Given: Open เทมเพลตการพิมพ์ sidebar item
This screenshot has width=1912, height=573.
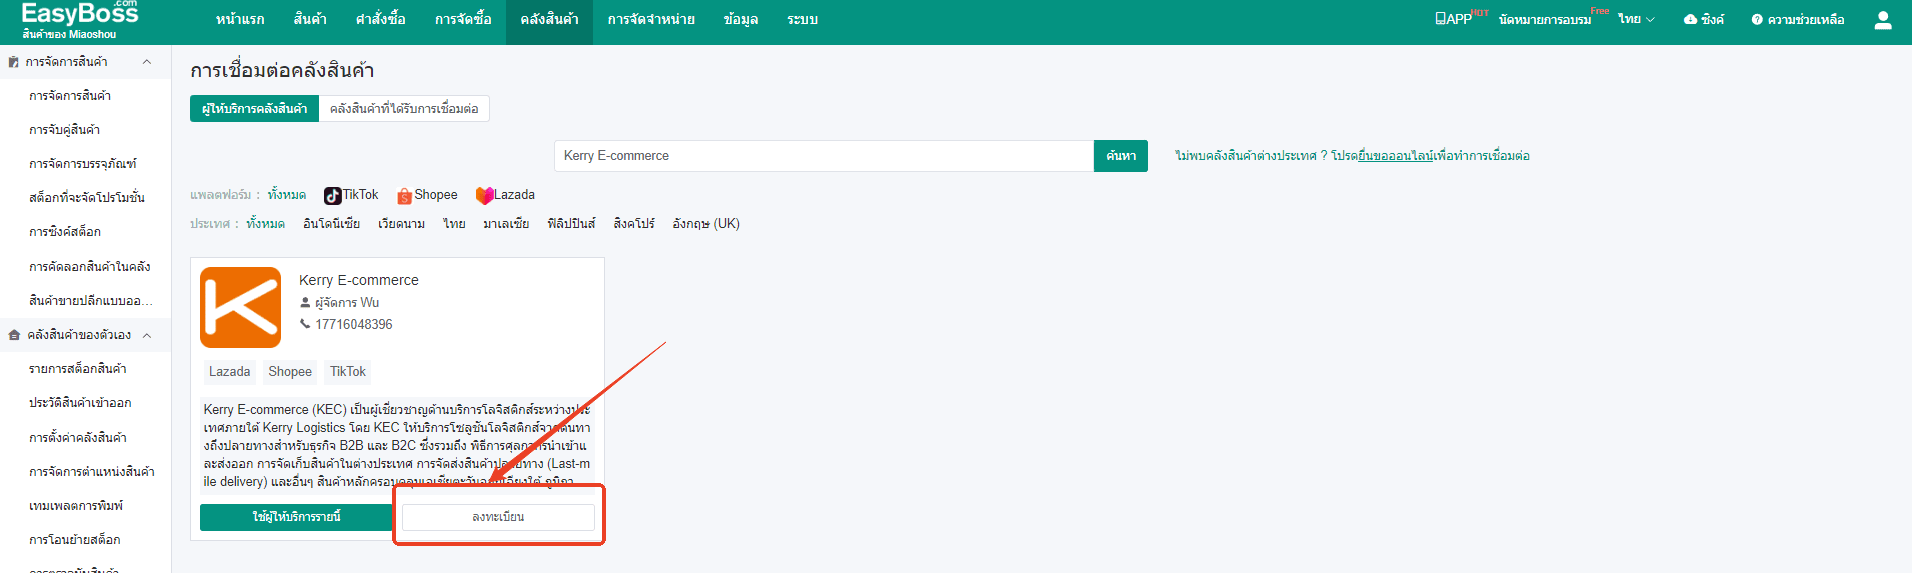Looking at the screenshot, I should tap(76, 506).
